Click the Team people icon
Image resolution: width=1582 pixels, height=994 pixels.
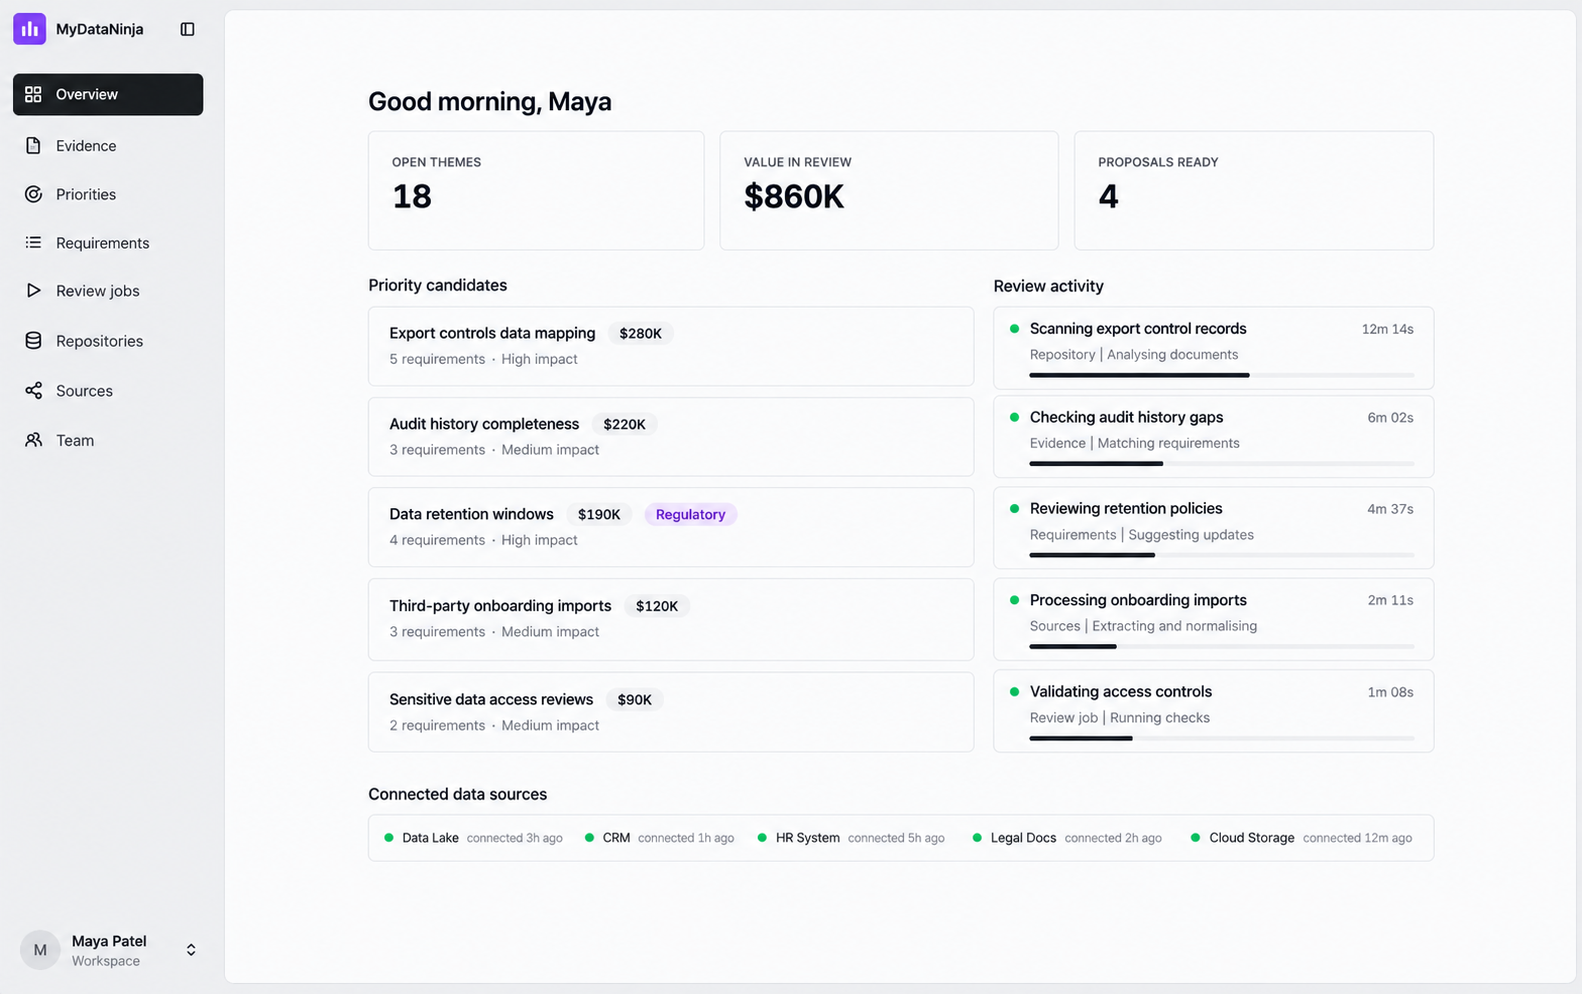click(33, 440)
